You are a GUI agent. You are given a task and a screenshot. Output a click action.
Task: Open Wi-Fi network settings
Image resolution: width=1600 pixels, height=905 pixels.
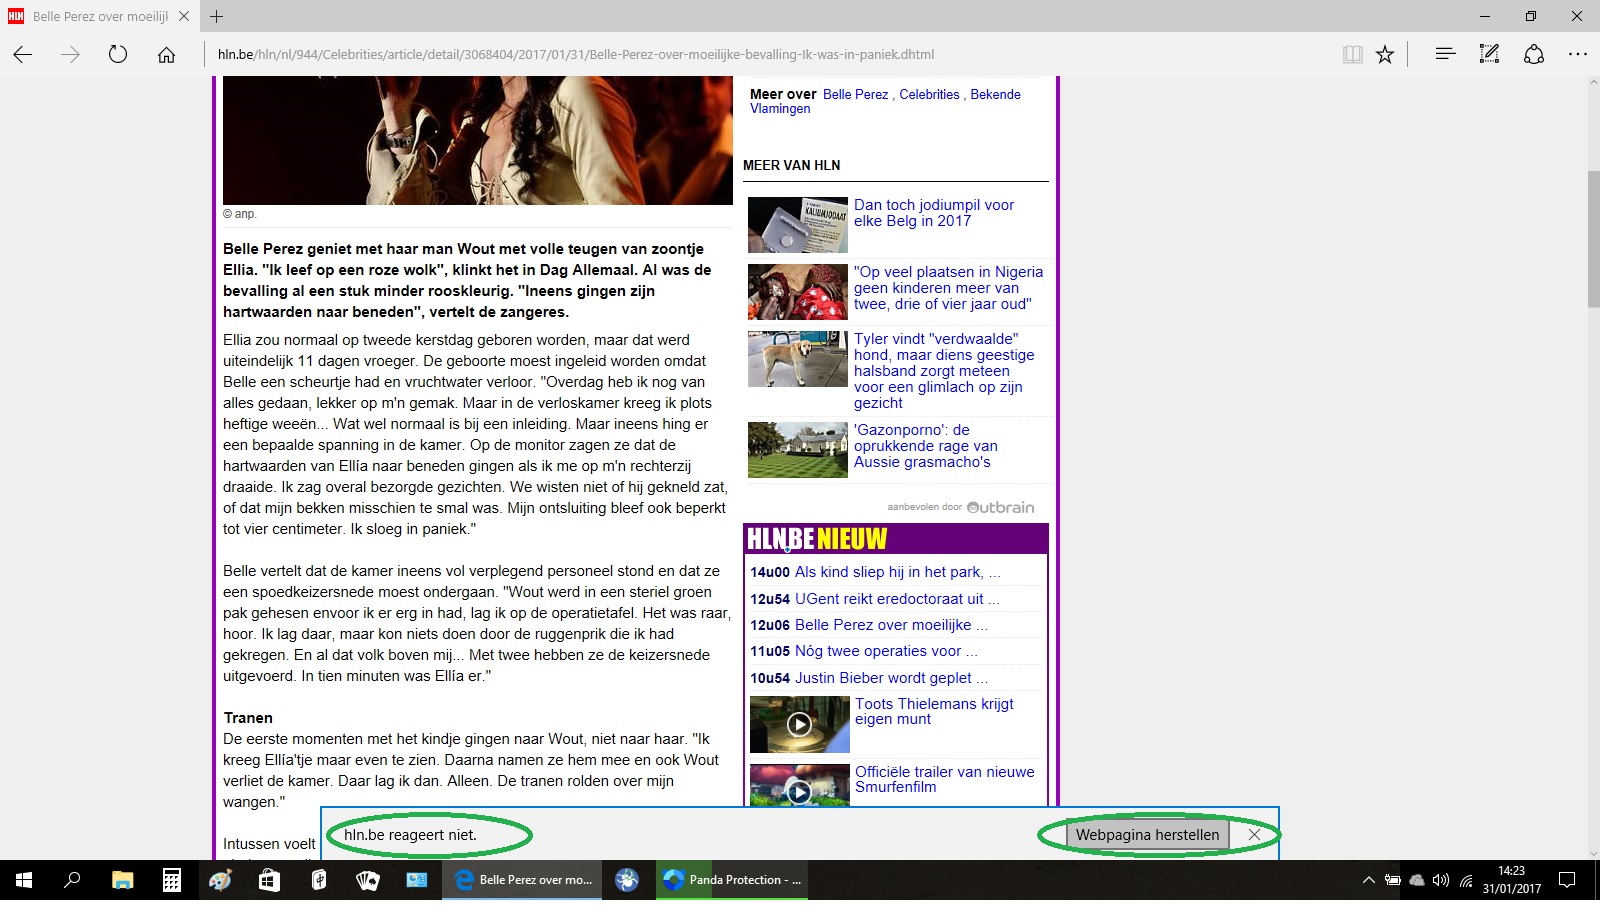click(x=1466, y=880)
